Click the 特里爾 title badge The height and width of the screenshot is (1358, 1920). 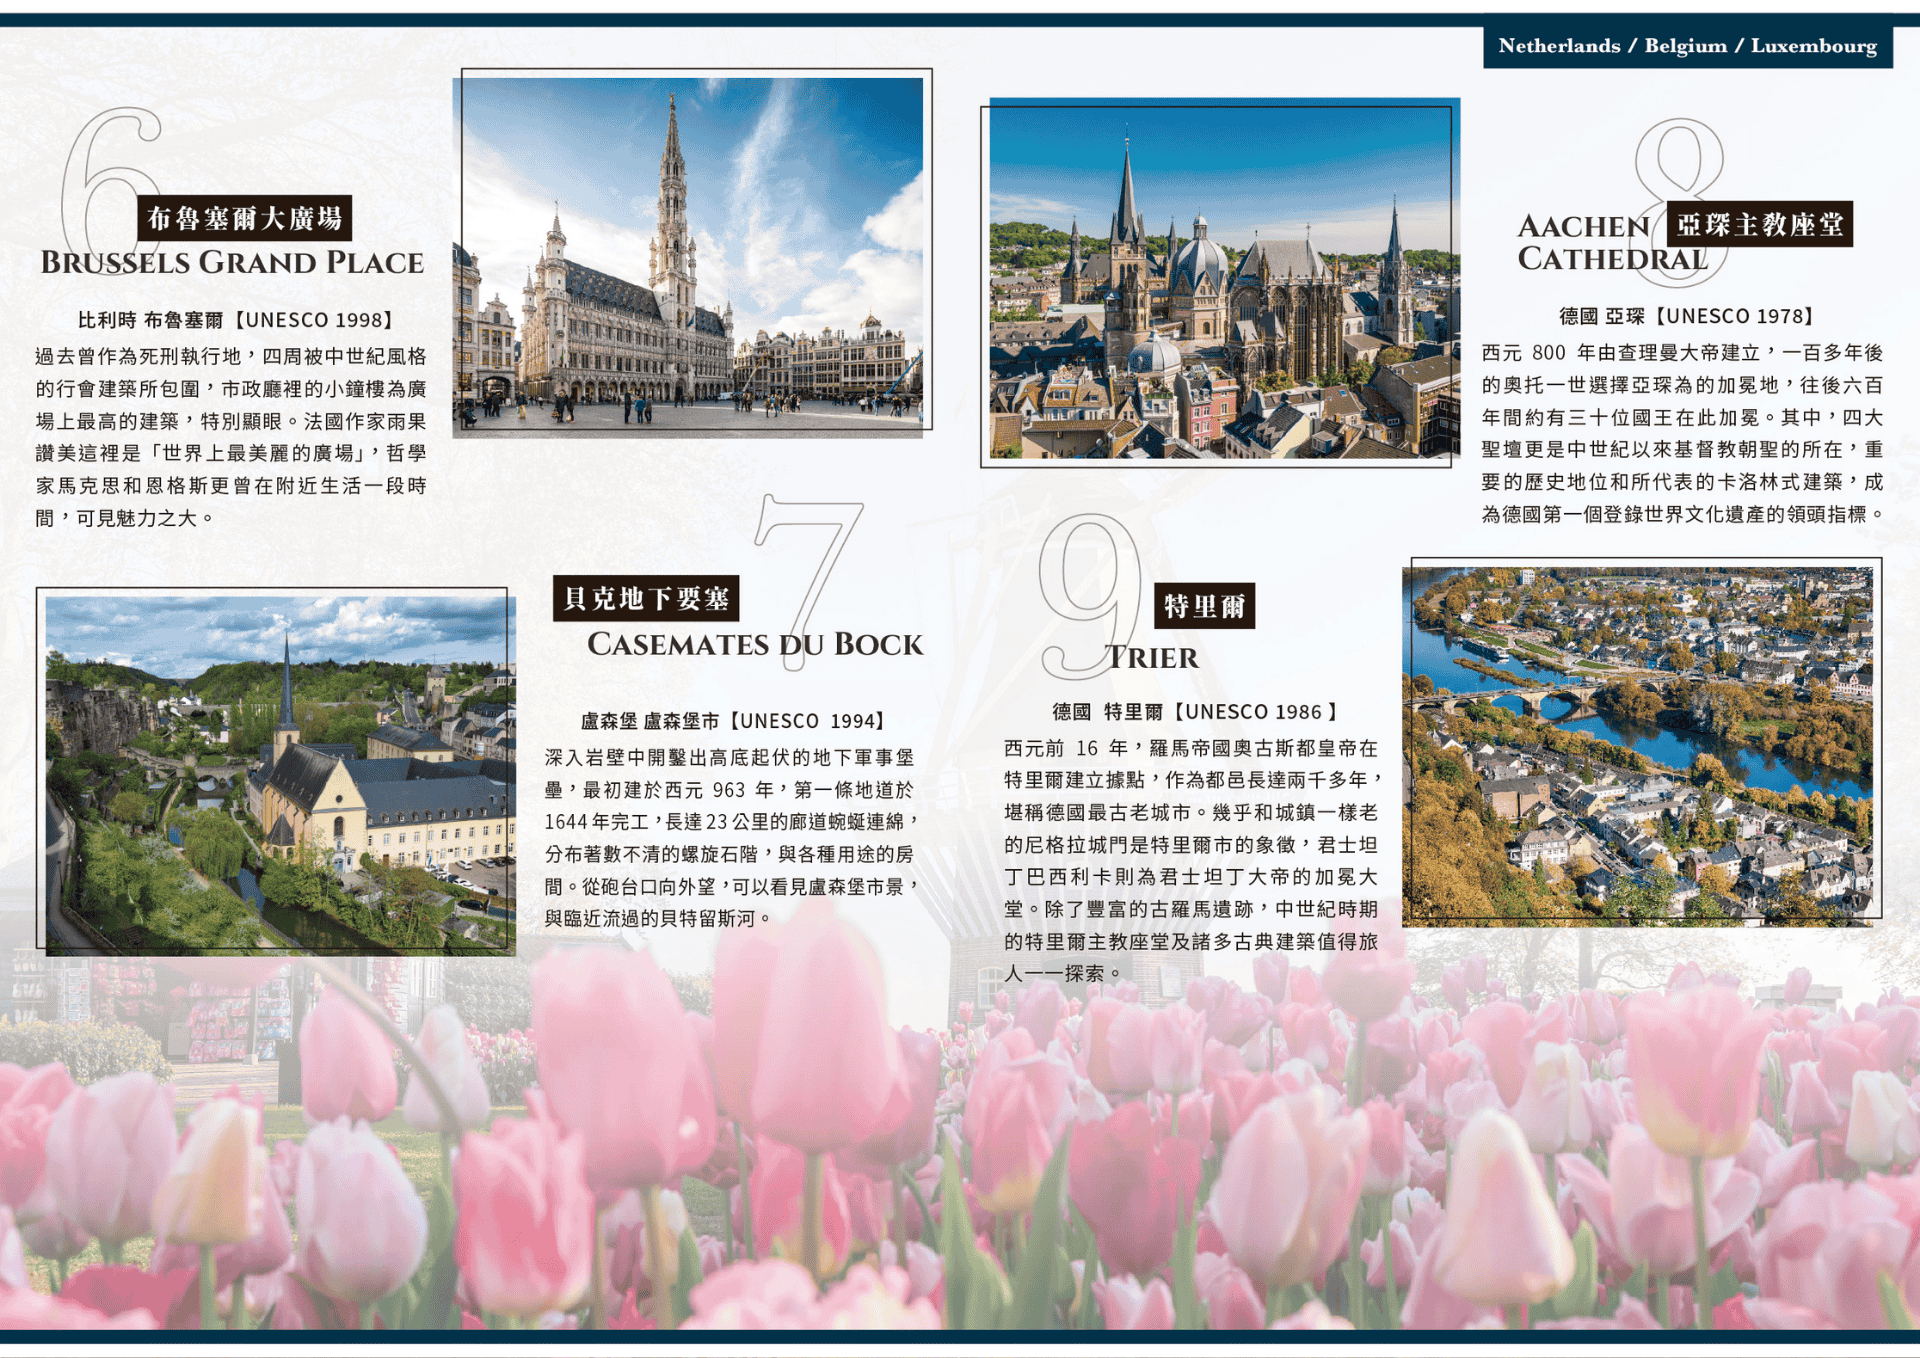click(1204, 606)
